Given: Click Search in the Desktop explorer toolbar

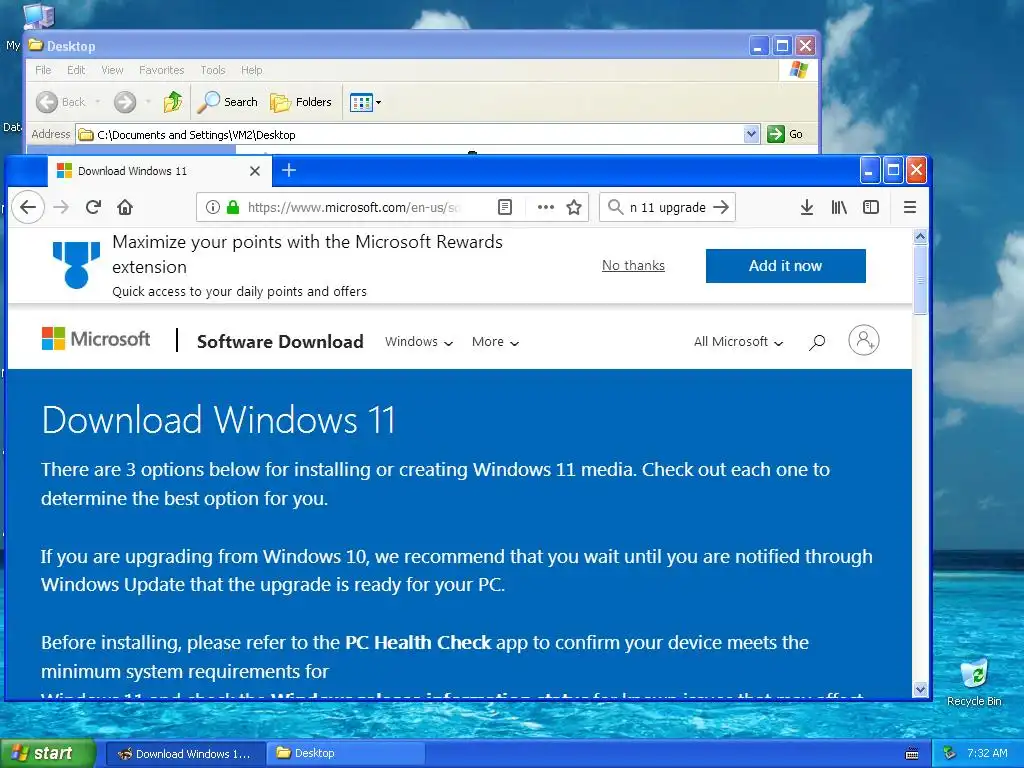Looking at the screenshot, I should coord(228,102).
